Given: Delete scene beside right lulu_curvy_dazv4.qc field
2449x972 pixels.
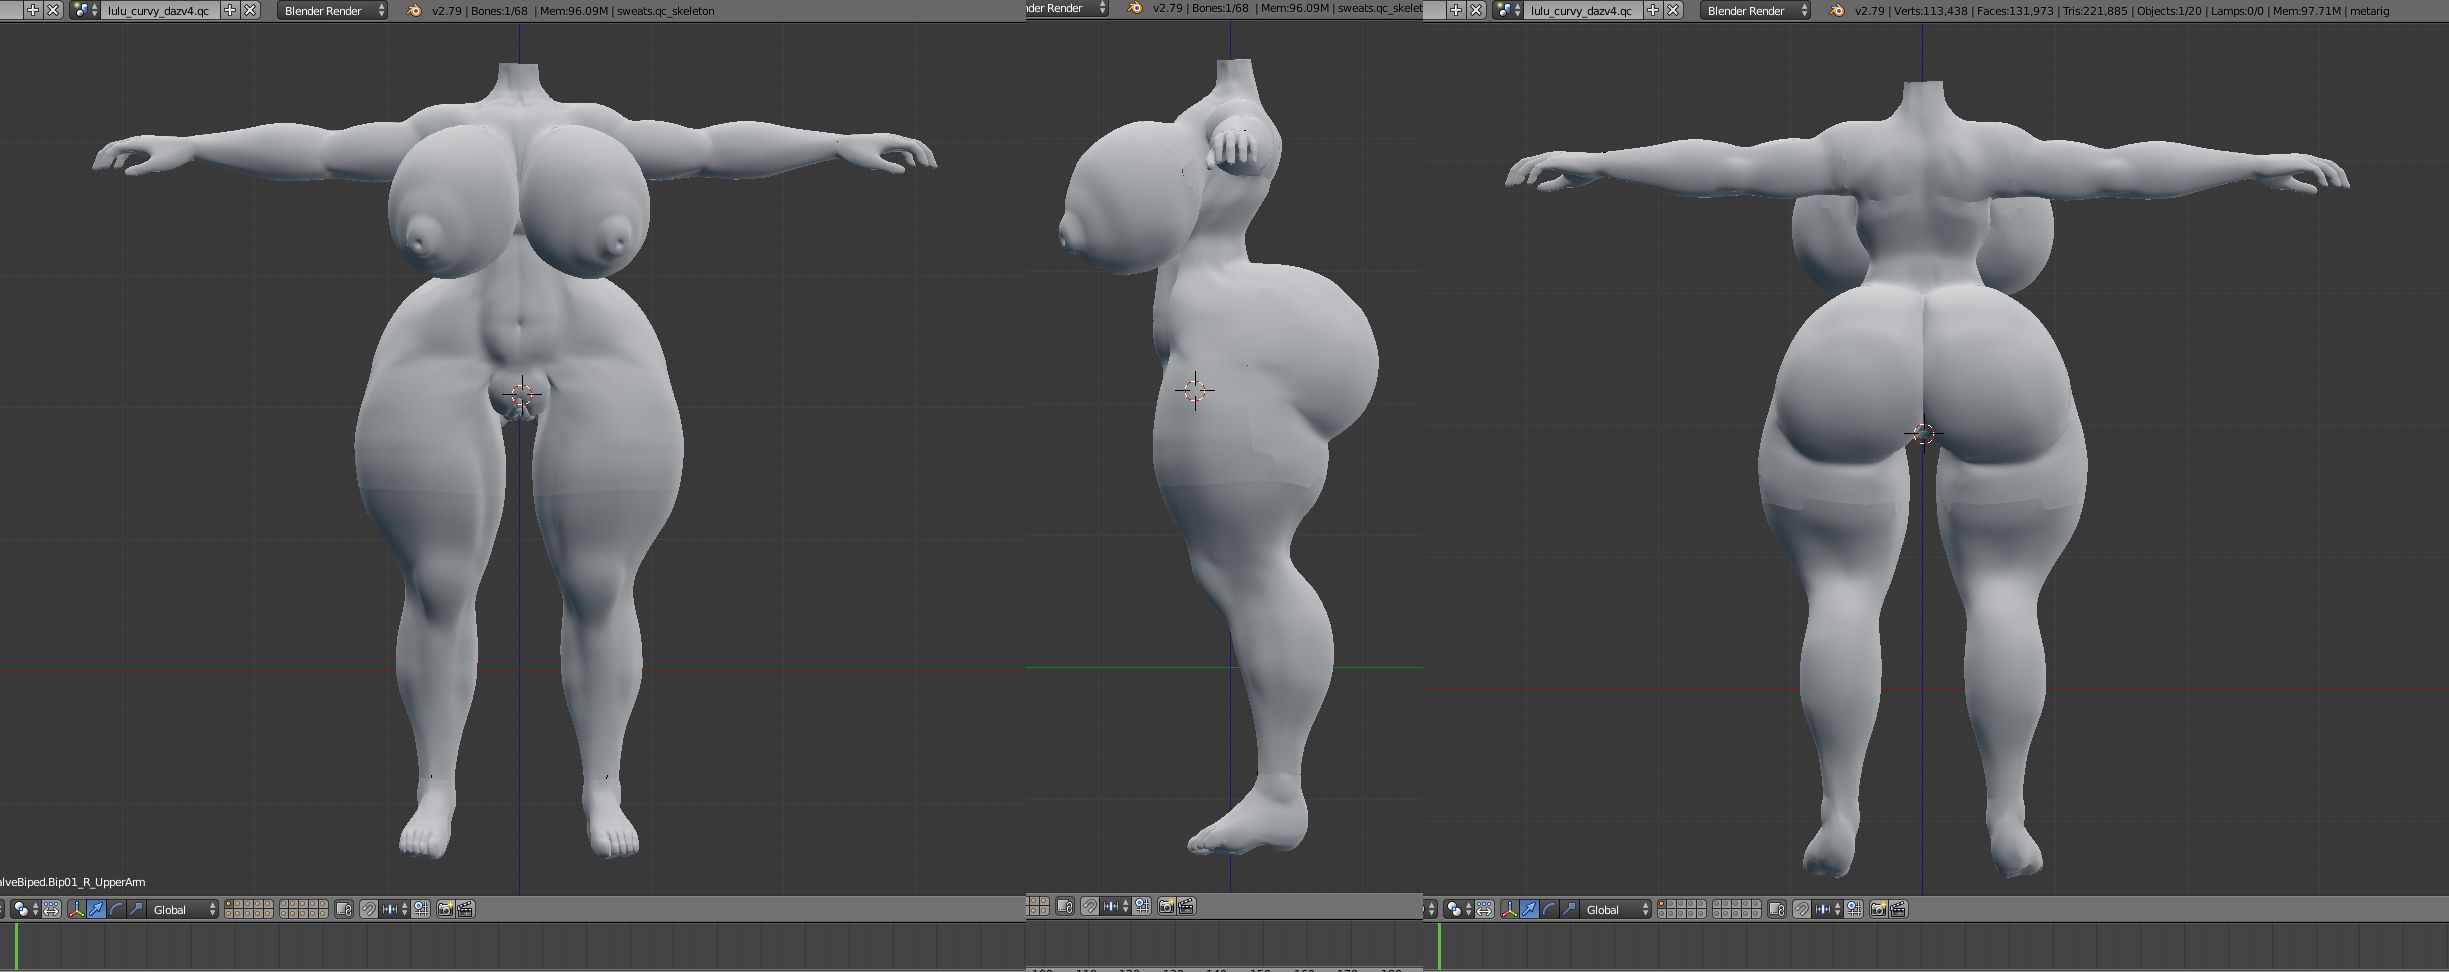Looking at the screenshot, I should (1673, 10).
